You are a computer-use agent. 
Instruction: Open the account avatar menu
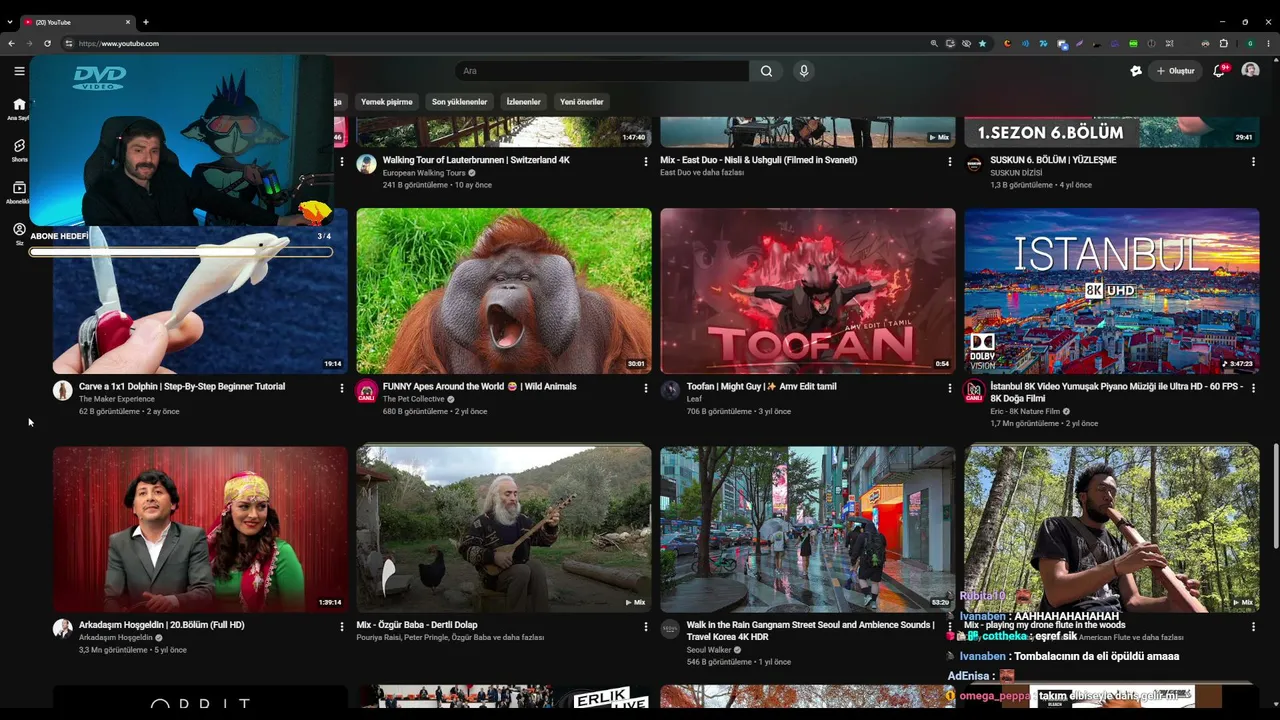tap(1250, 71)
